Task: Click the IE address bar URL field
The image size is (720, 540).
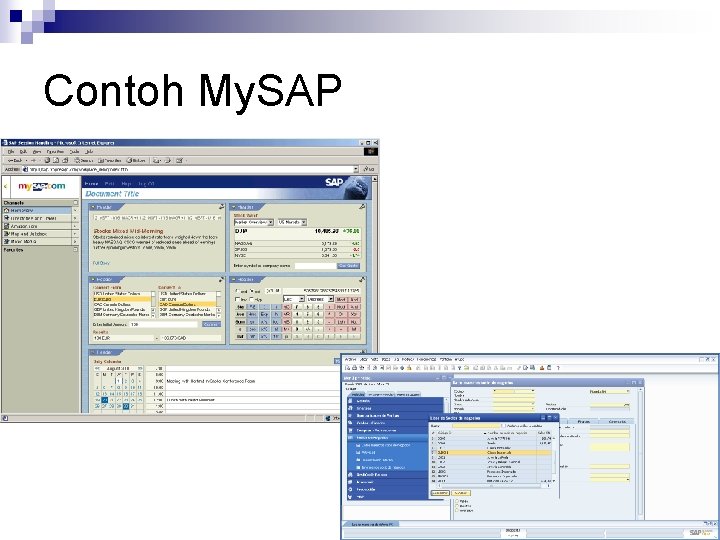Action: click(x=189, y=169)
